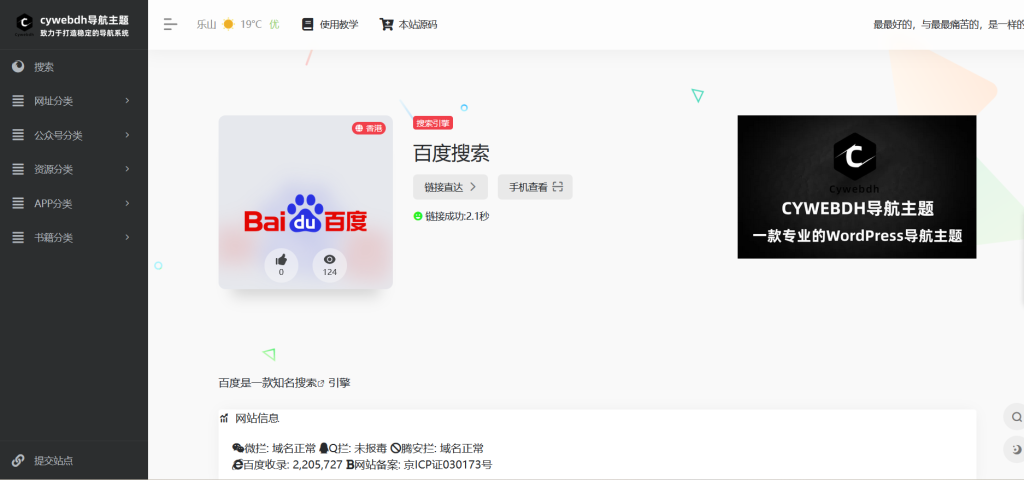Click the eye views icon showing 124
1024x480 pixels.
(330, 260)
